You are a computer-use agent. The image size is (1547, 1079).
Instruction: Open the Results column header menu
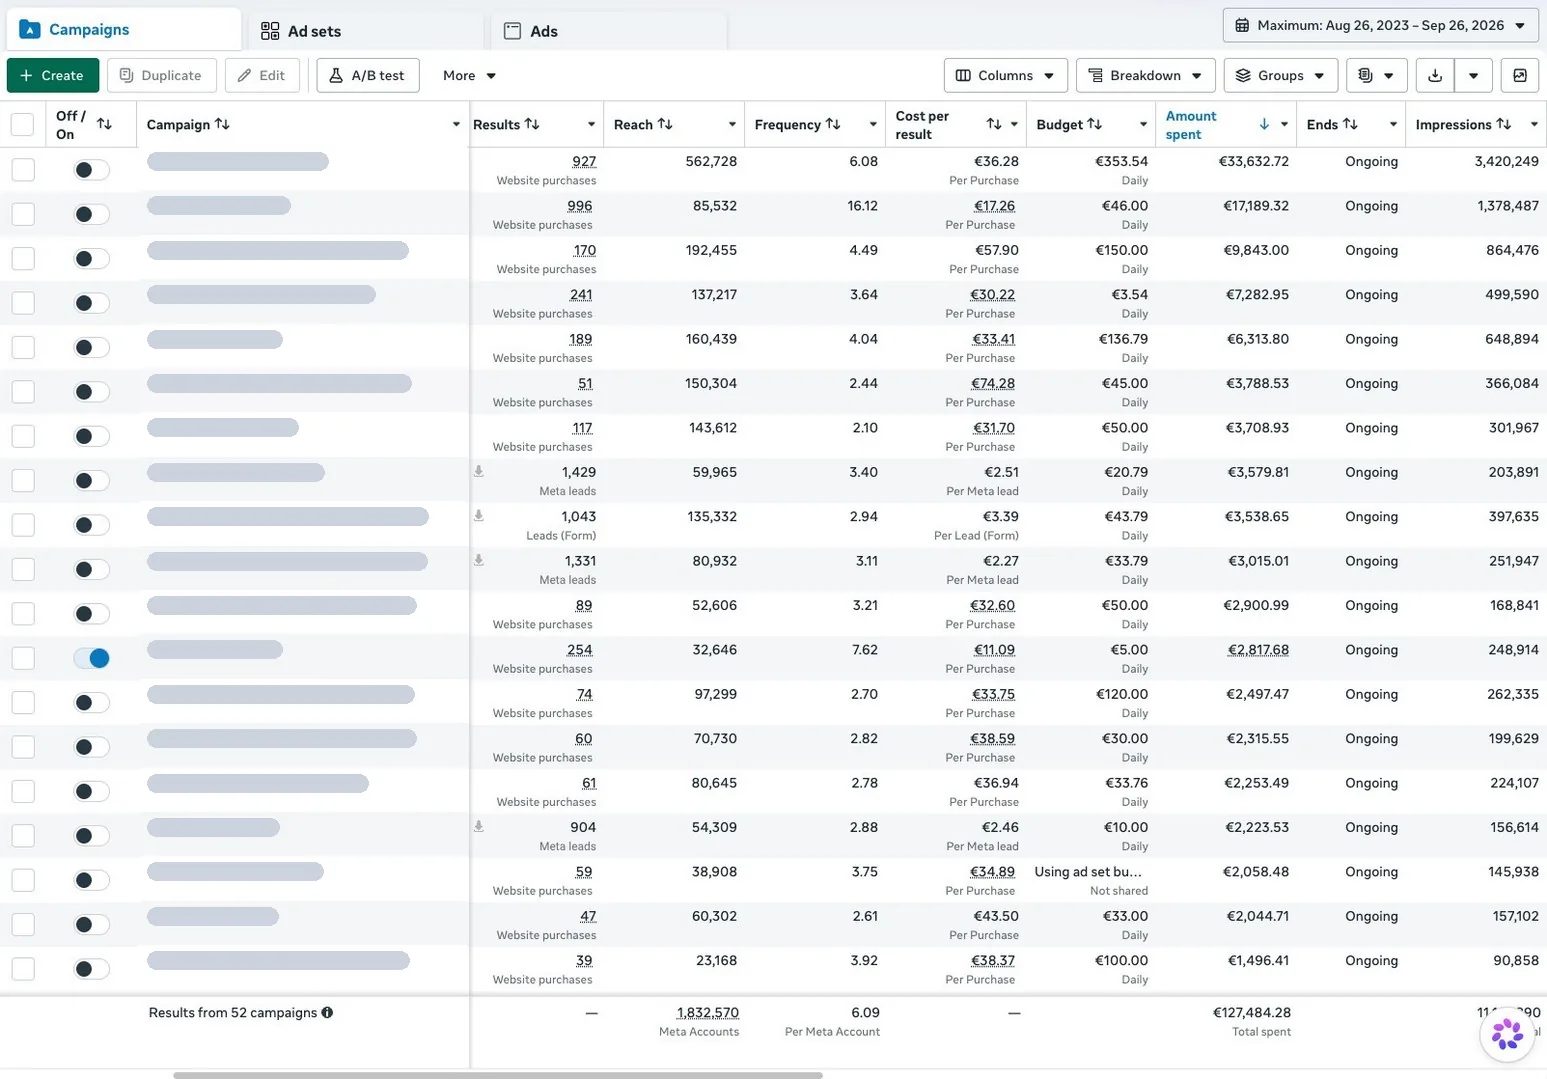click(591, 124)
